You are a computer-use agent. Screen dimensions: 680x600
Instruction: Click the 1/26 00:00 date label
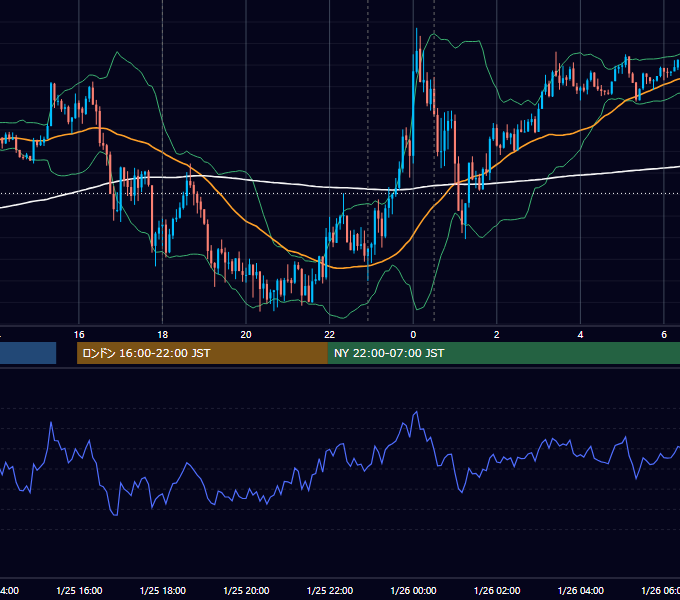click(413, 591)
